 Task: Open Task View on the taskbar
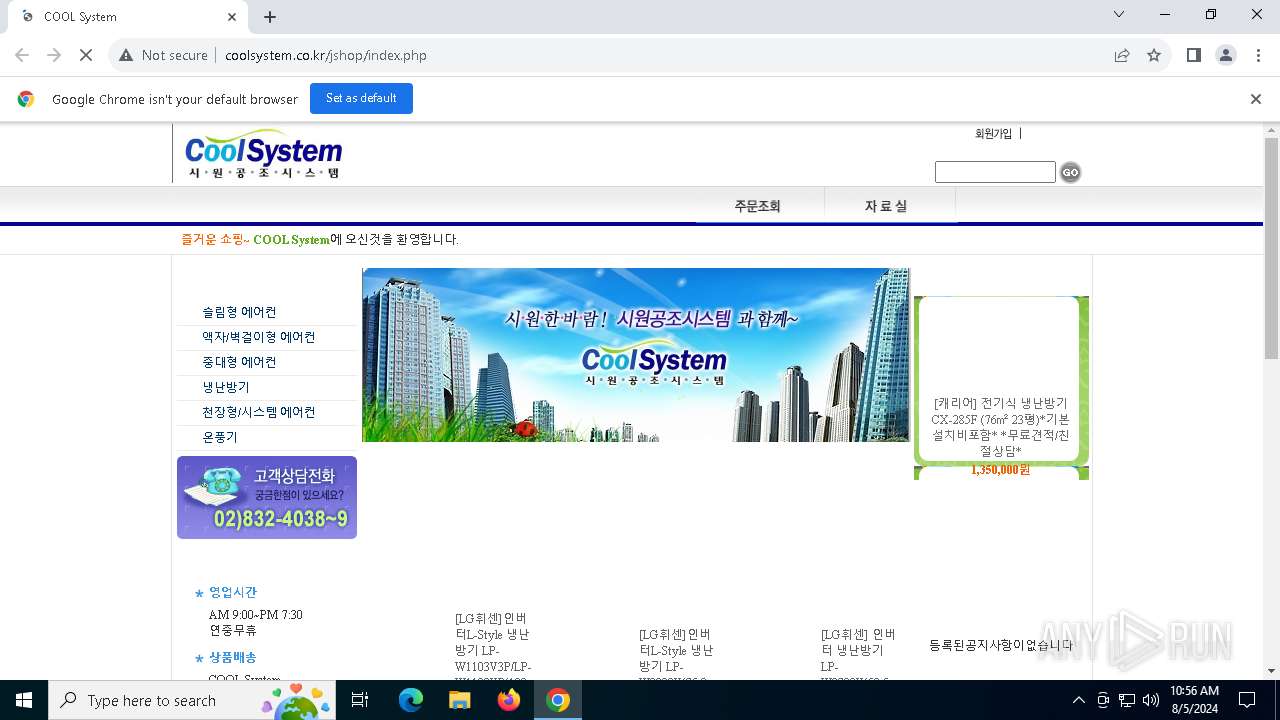[360, 700]
